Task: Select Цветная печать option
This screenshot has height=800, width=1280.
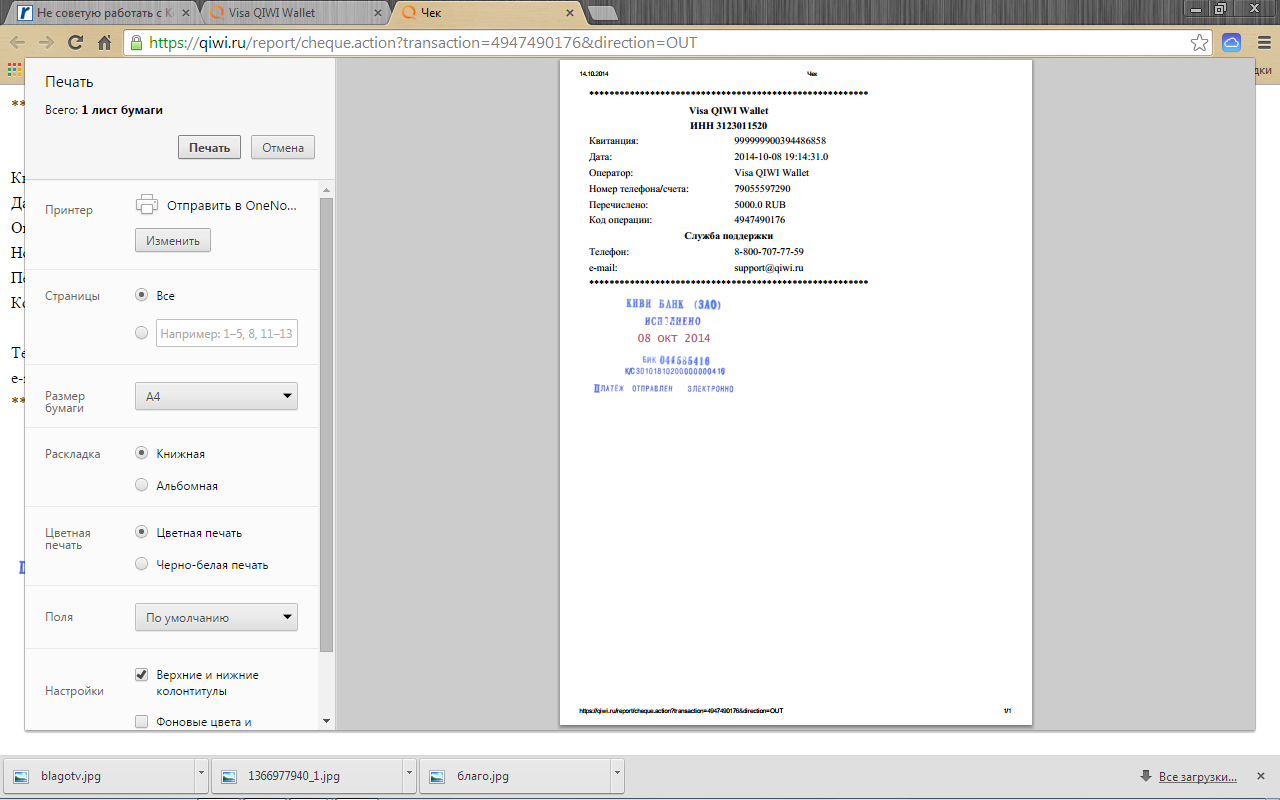Action: (x=142, y=532)
